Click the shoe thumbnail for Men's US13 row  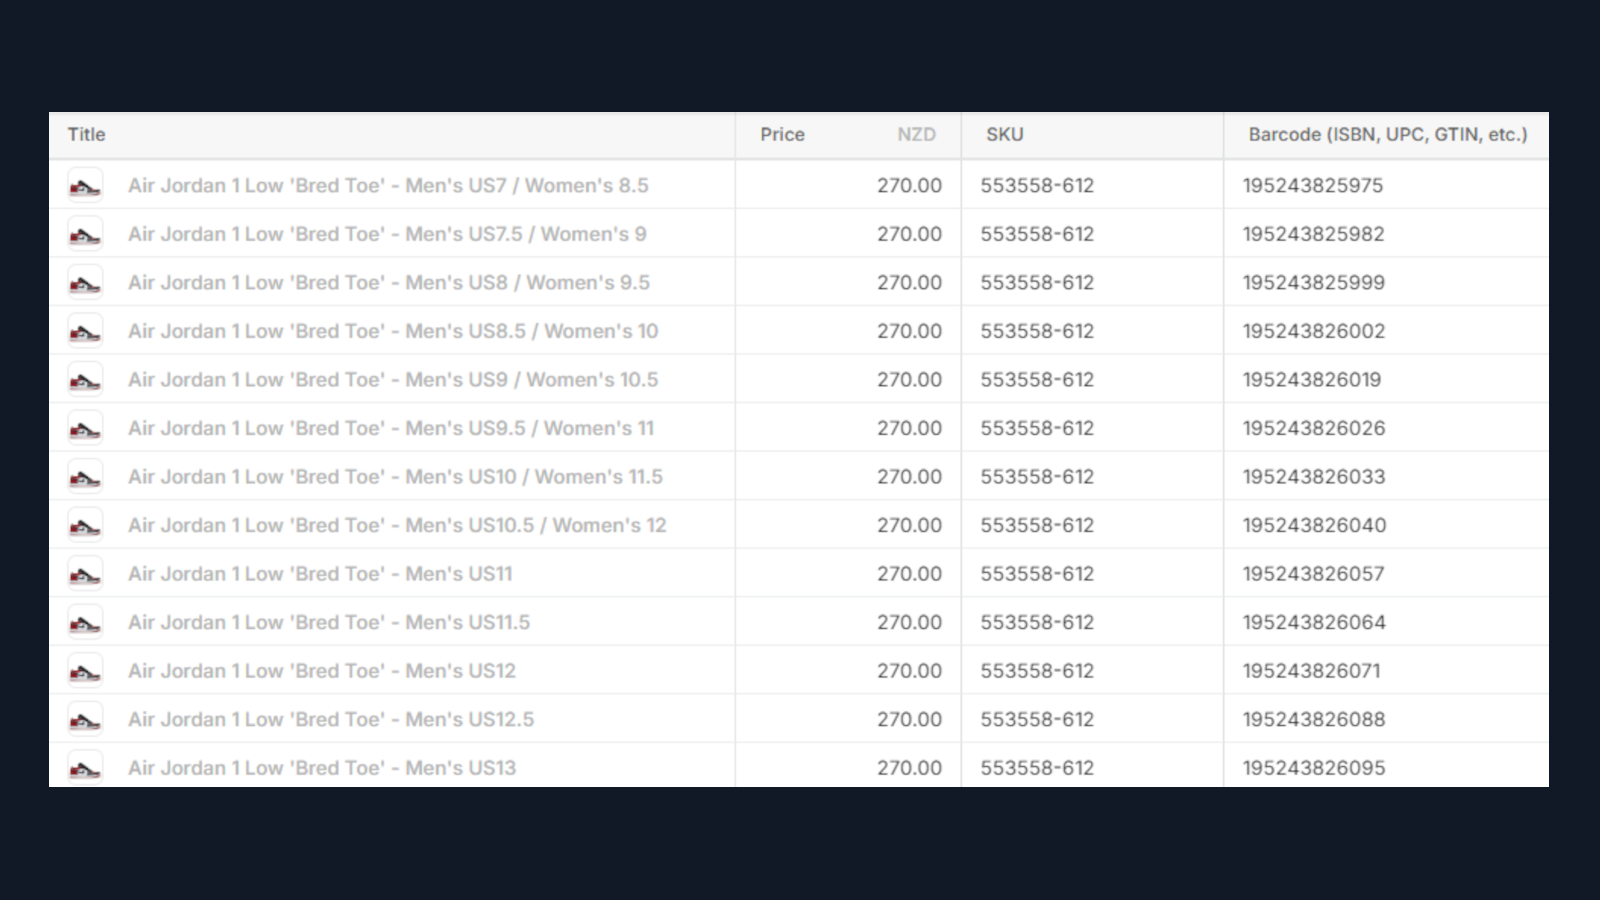point(85,767)
